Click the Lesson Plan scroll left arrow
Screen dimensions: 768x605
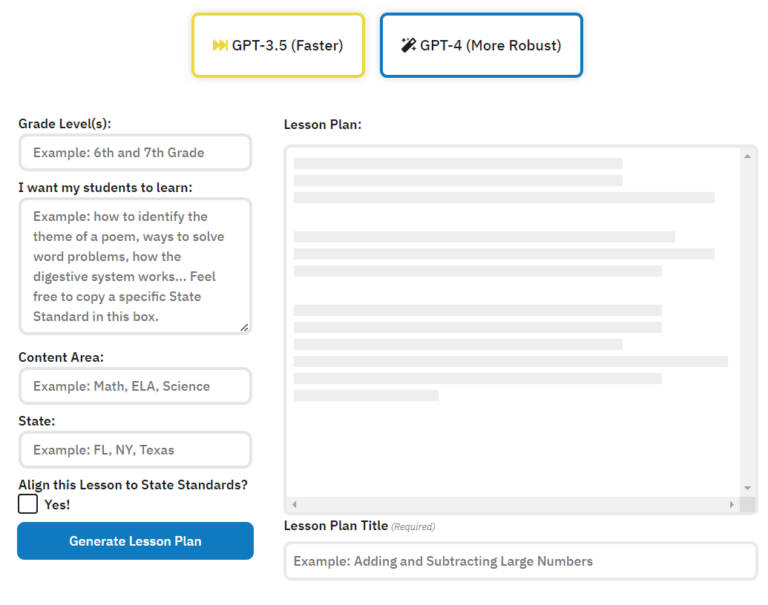pyautogui.click(x=294, y=504)
